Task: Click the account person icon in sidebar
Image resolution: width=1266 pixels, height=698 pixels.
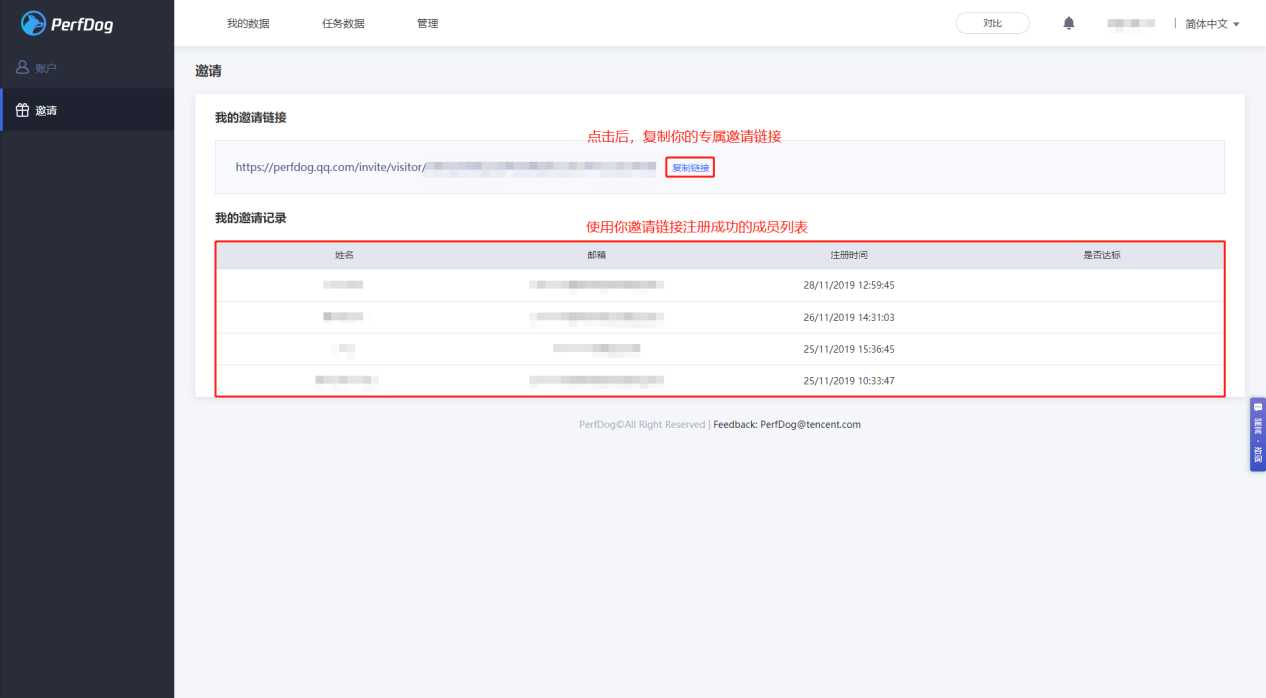Action: (22, 68)
